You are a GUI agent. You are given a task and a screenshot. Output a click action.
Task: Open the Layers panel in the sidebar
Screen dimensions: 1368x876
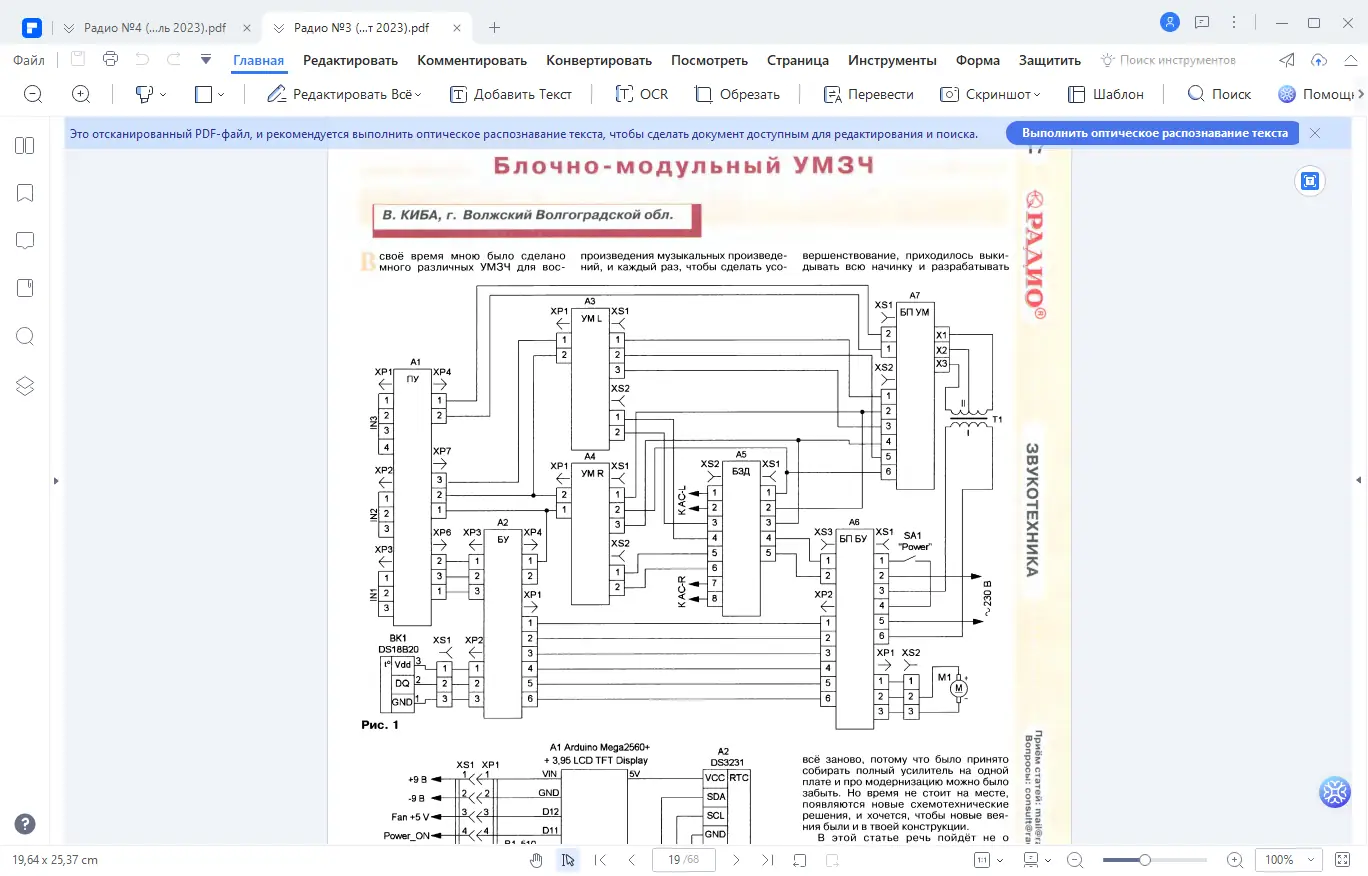[24, 385]
